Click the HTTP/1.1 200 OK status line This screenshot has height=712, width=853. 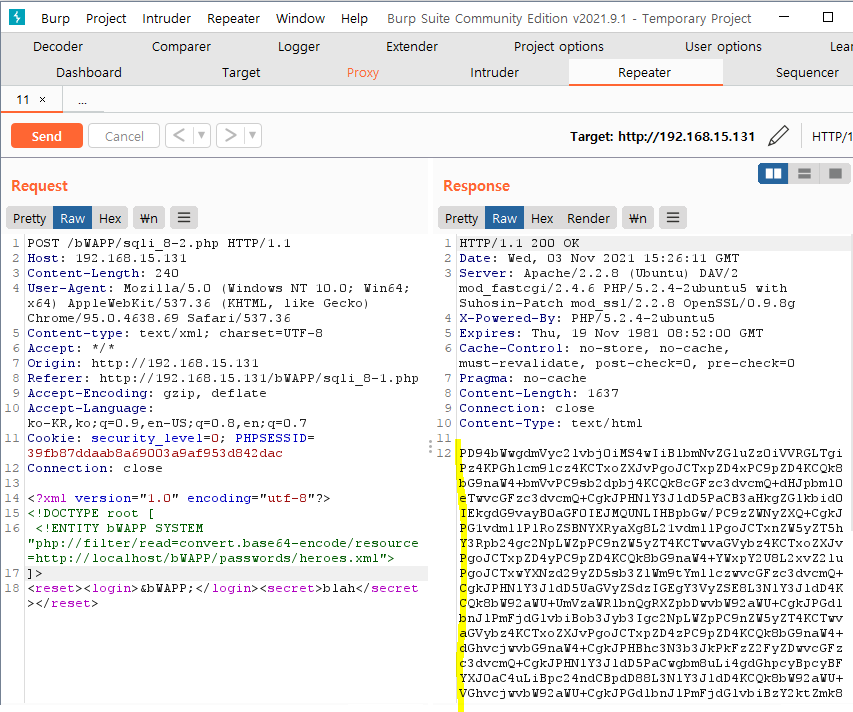(520, 243)
